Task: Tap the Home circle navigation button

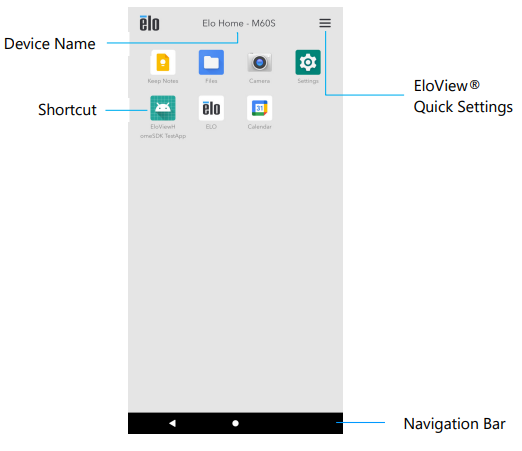Action: coord(235,423)
